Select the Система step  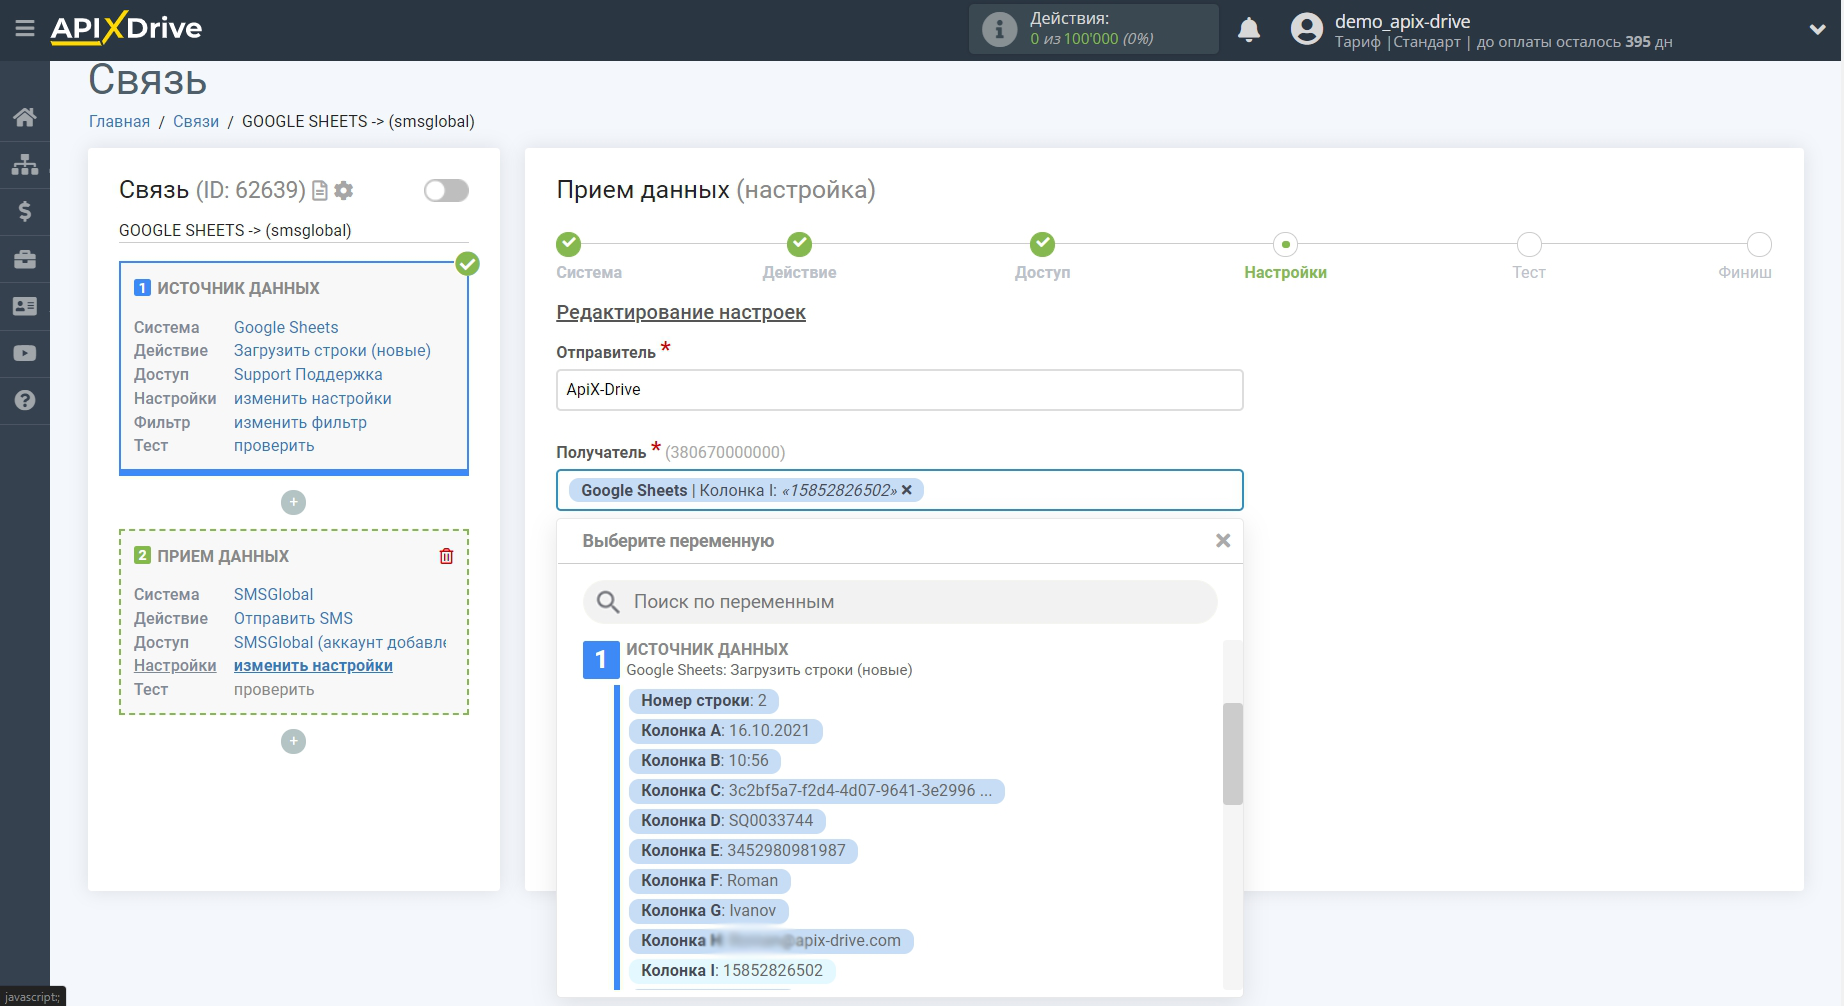point(569,244)
